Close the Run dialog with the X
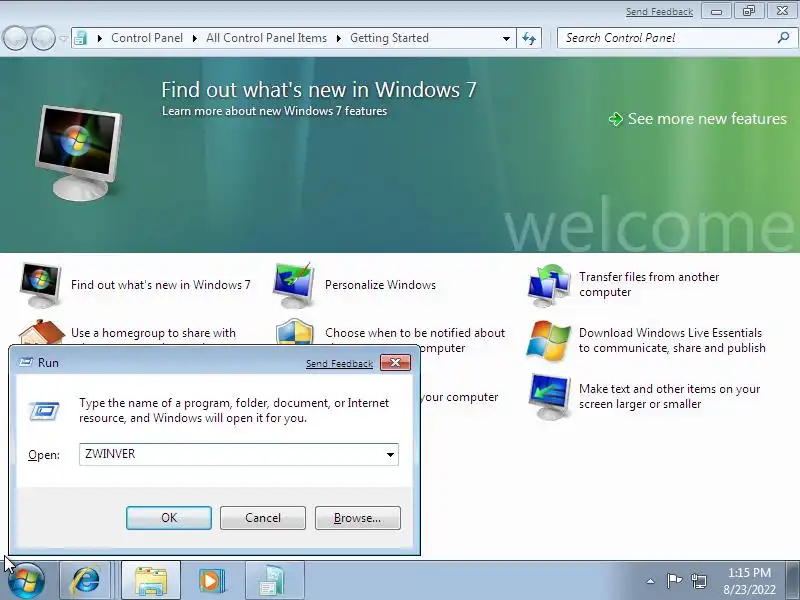800x600 pixels. [395, 363]
